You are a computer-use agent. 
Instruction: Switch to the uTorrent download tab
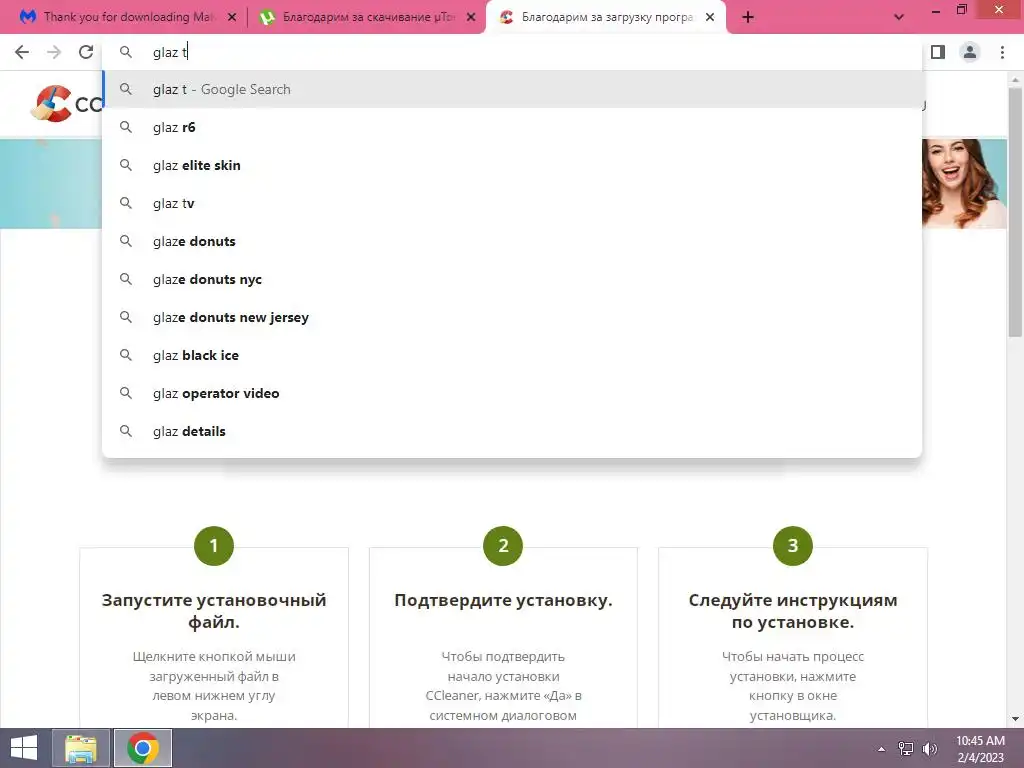point(368,18)
